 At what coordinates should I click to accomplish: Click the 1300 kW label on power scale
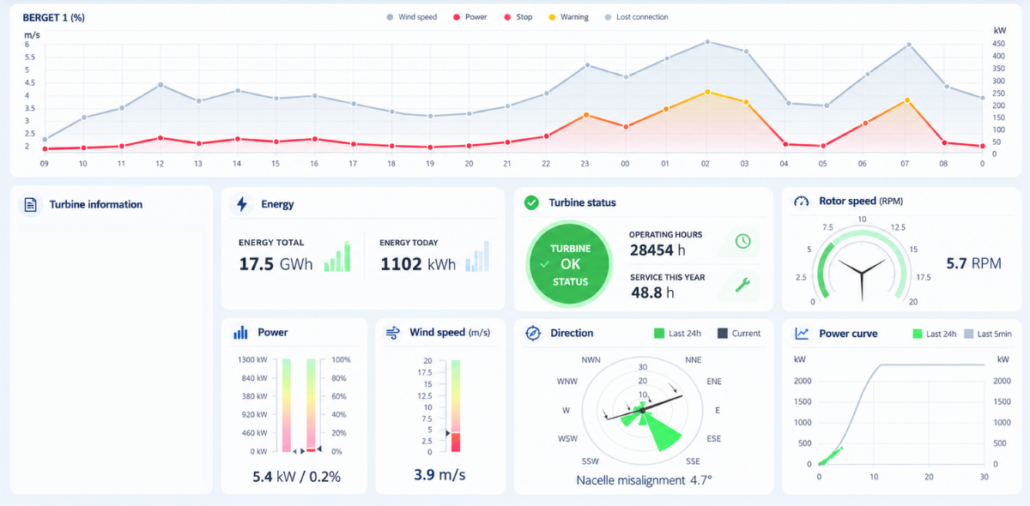pyautogui.click(x=253, y=360)
